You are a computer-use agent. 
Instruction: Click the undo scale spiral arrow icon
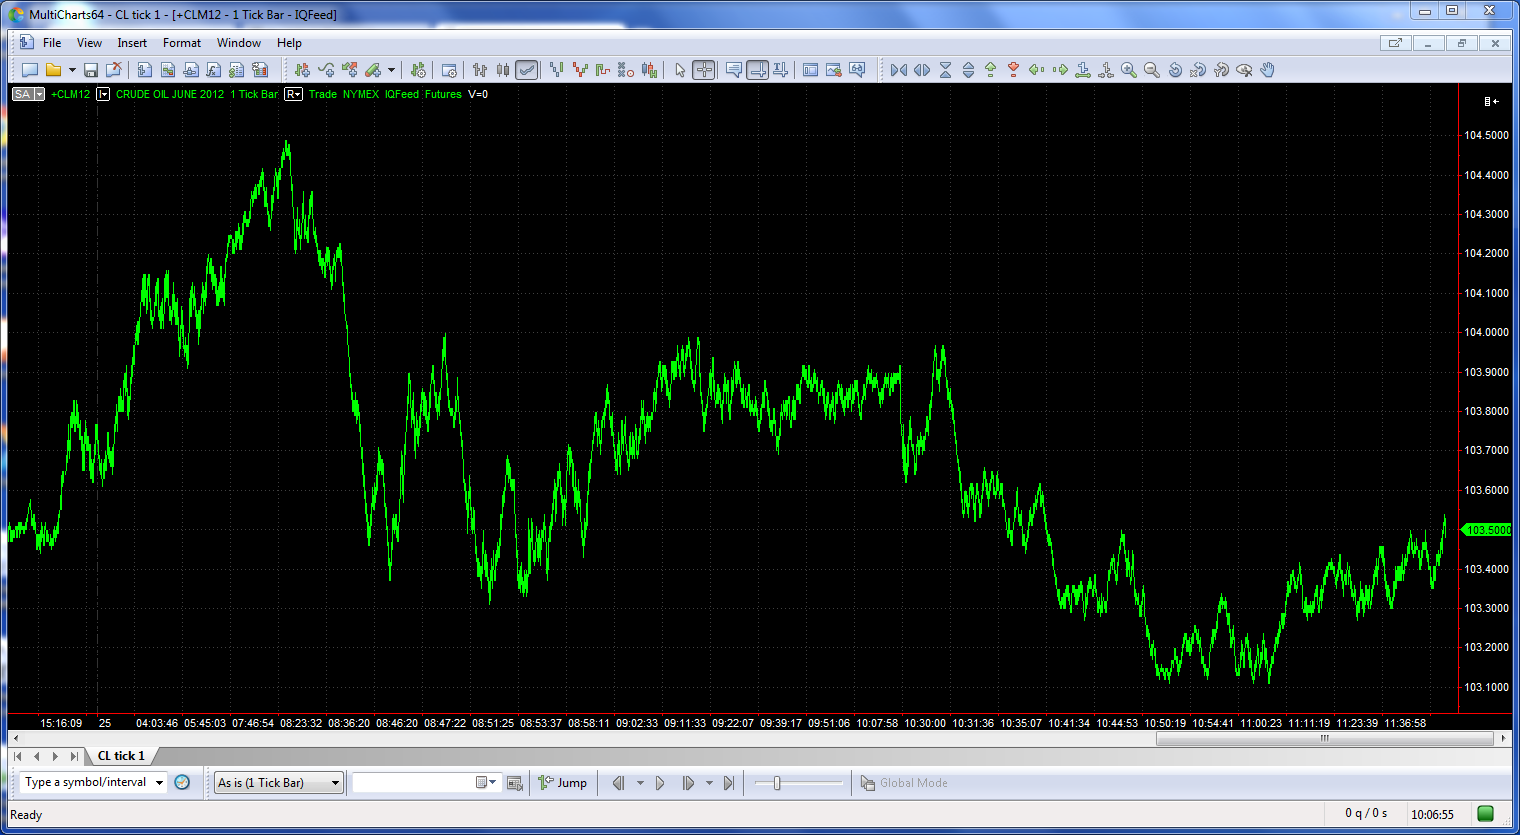tap(1175, 70)
